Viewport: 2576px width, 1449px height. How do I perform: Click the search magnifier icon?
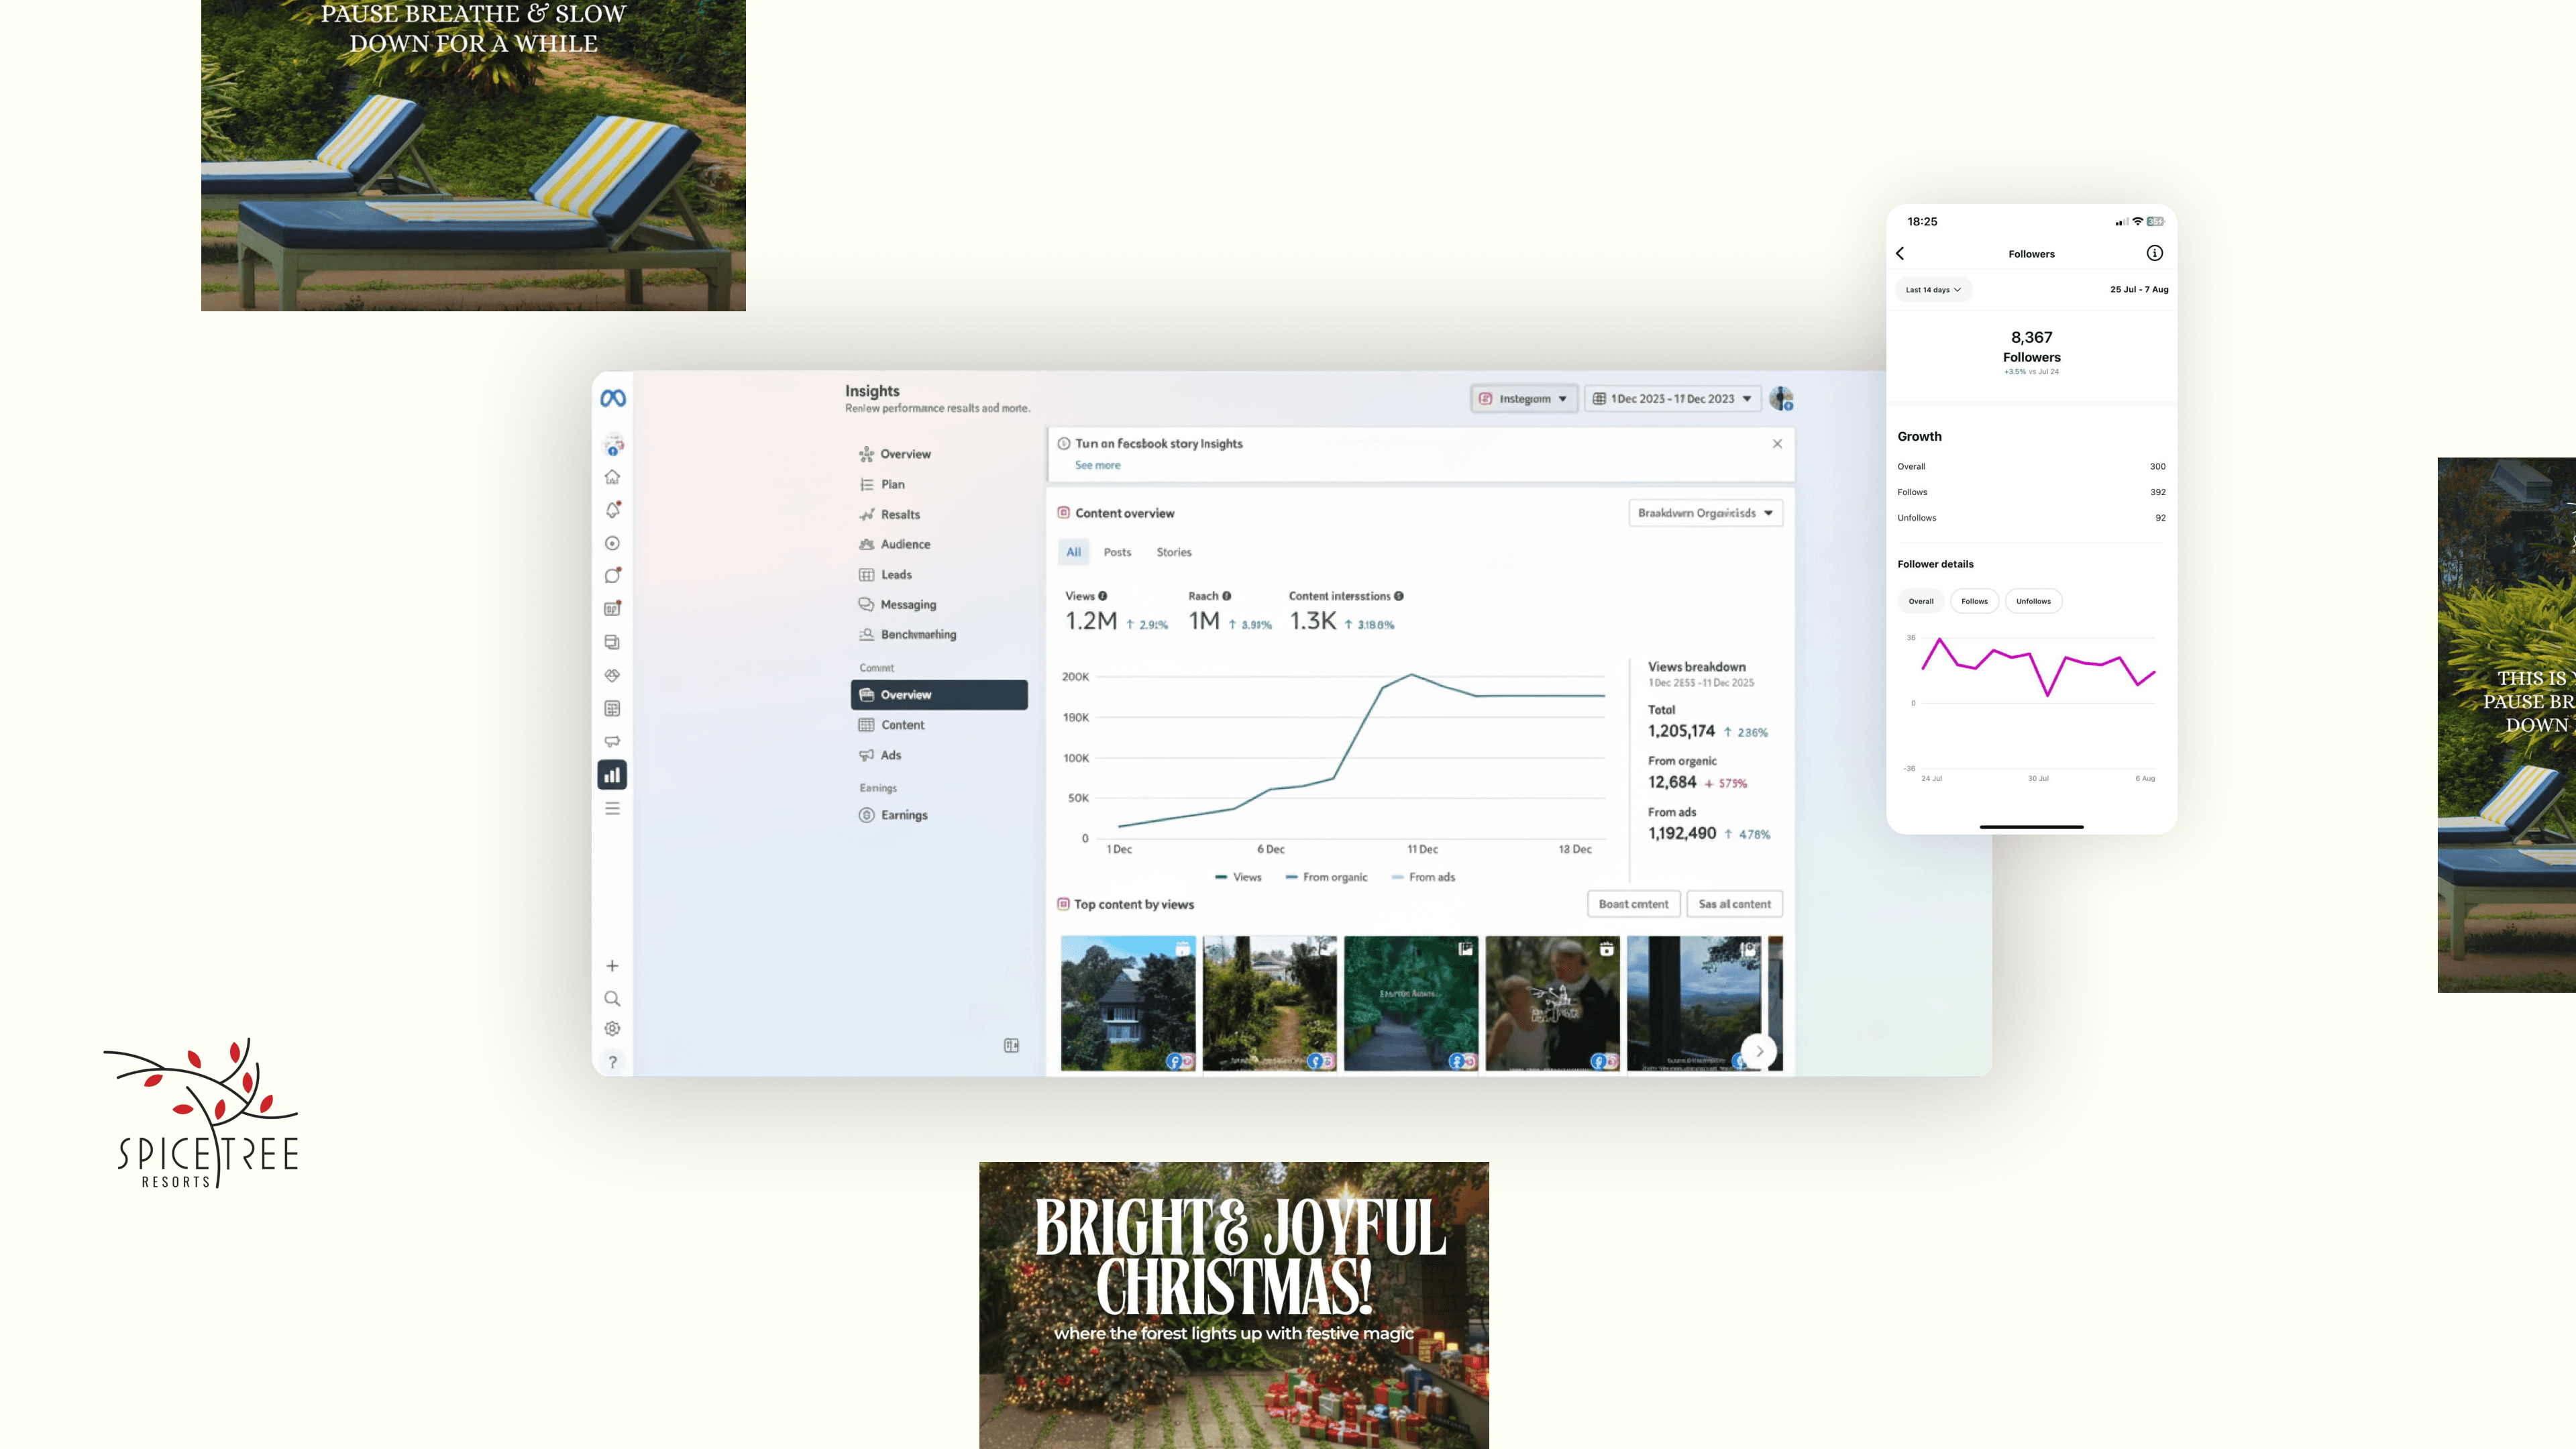coord(612,998)
